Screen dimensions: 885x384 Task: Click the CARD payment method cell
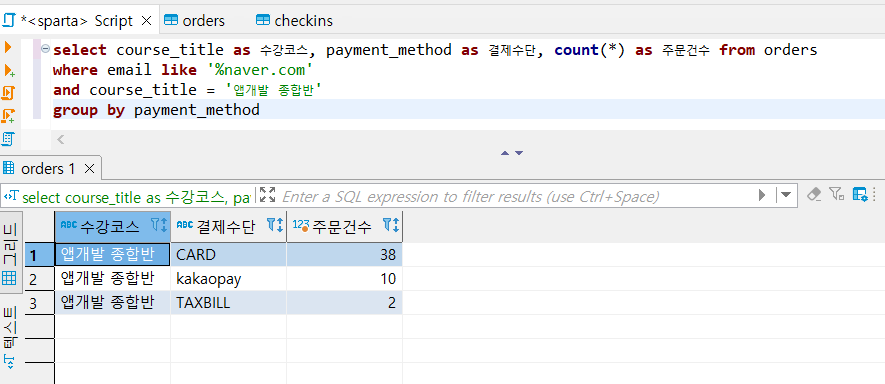click(x=229, y=255)
